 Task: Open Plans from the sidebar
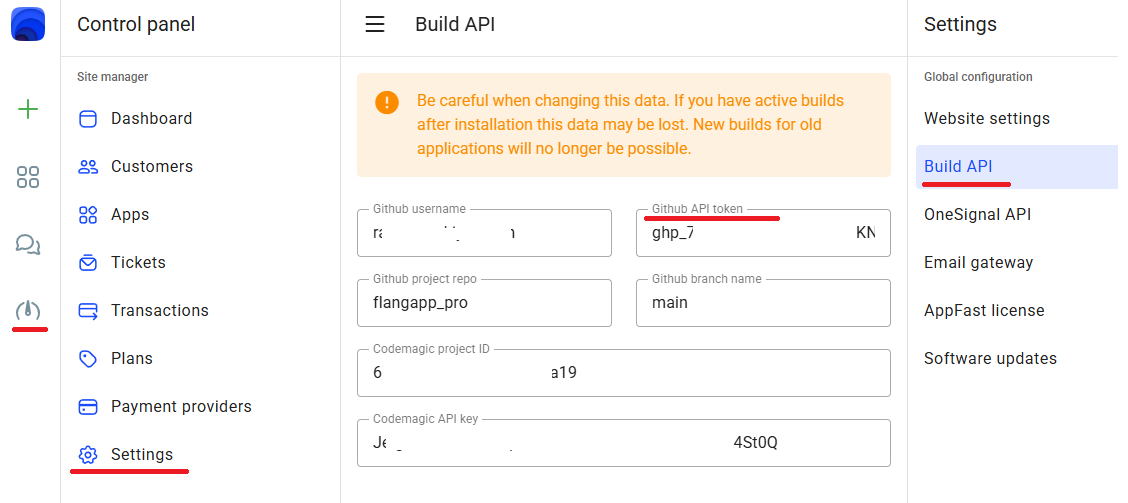[131, 359]
